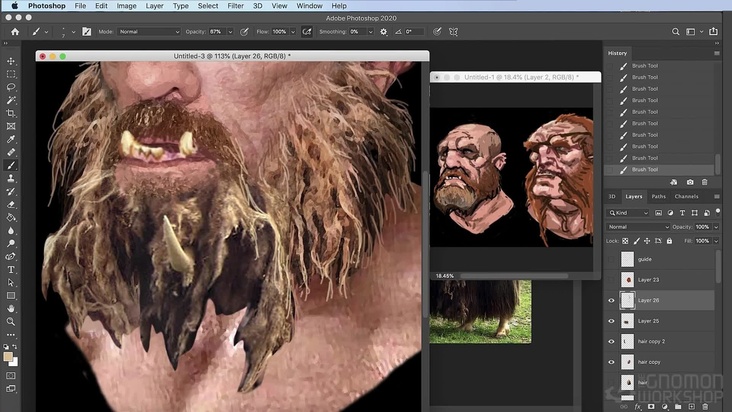Select the Paint Bucket tool
The height and width of the screenshot is (412, 732).
(x=11, y=217)
